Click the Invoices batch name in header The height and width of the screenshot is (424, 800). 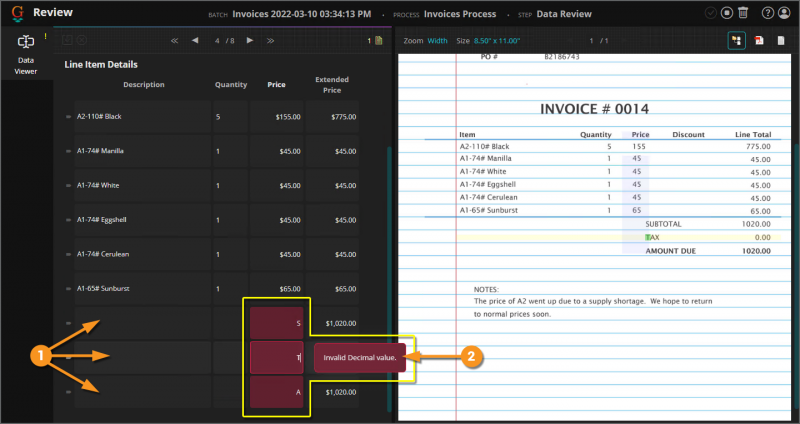(x=302, y=14)
